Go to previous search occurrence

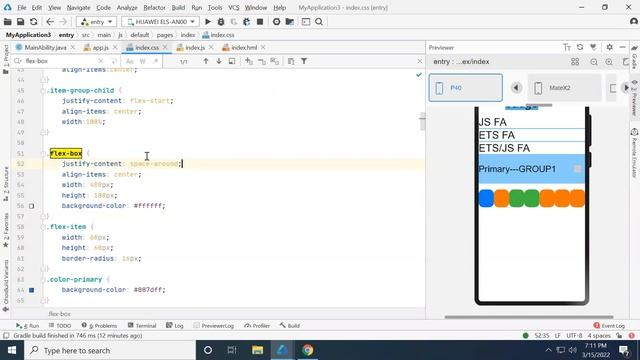pyautogui.click(x=206, y=61)
